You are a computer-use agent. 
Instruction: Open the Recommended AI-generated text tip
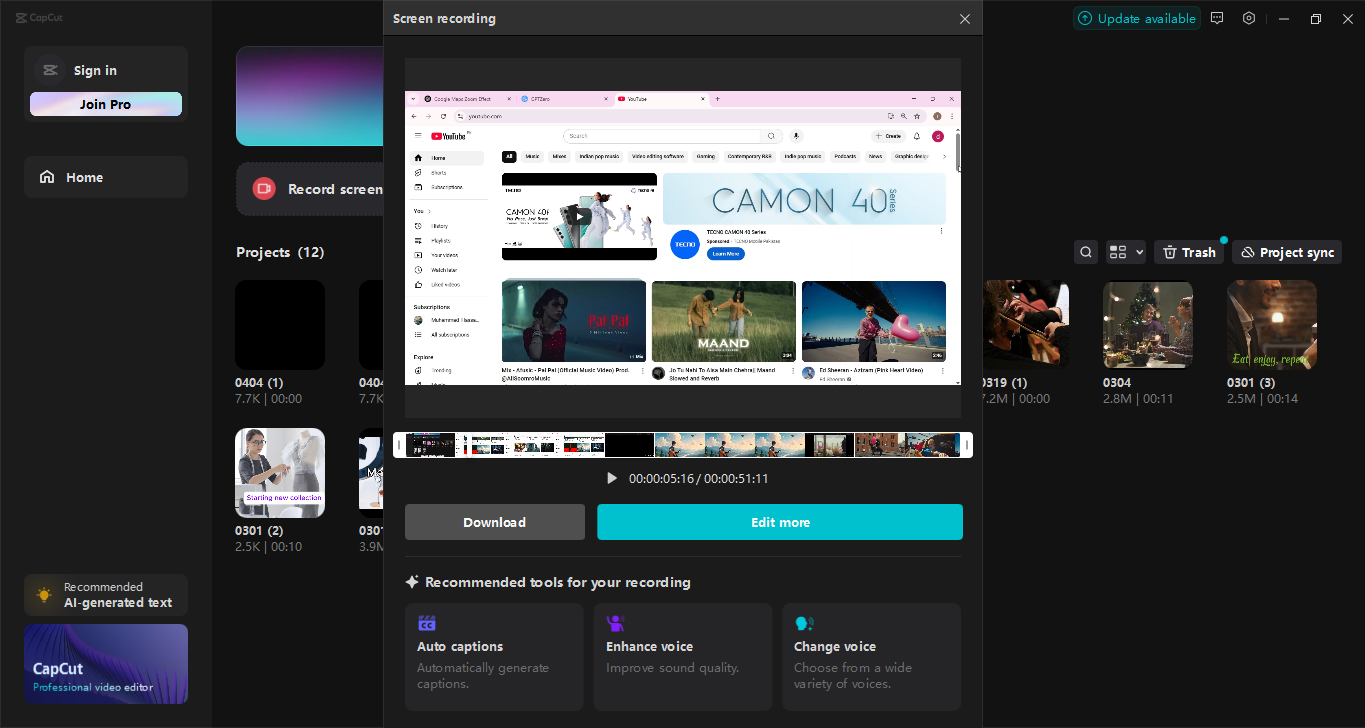(x=106, y=595)
